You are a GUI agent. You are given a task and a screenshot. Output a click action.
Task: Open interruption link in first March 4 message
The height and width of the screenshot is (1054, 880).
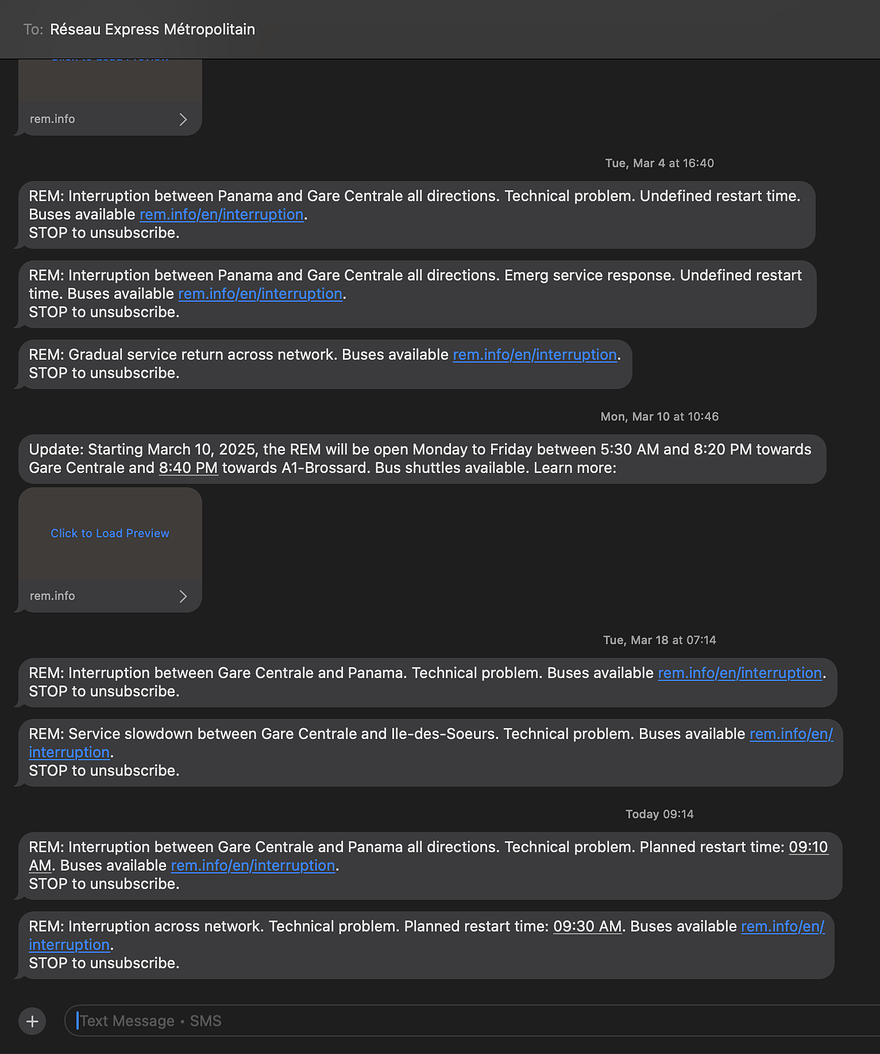tap(222, 214)
